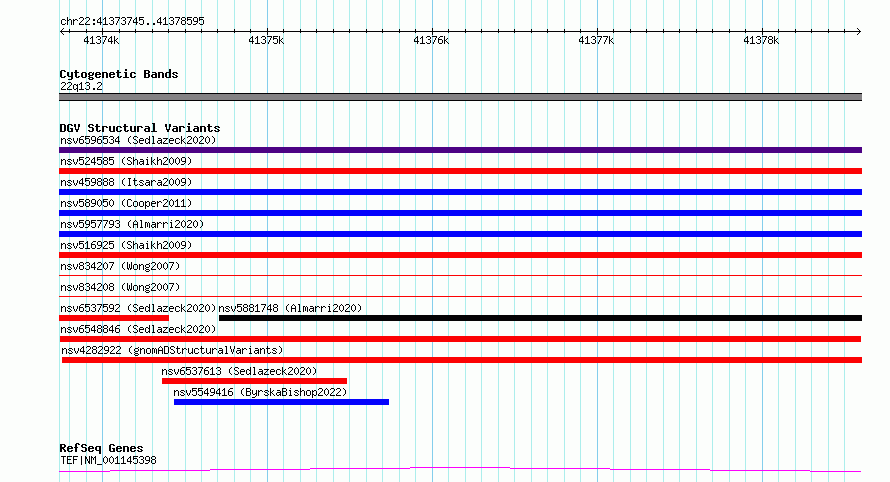Select the 41378k ruler tick label
This screenshot has height=482, width=890.
761,40
